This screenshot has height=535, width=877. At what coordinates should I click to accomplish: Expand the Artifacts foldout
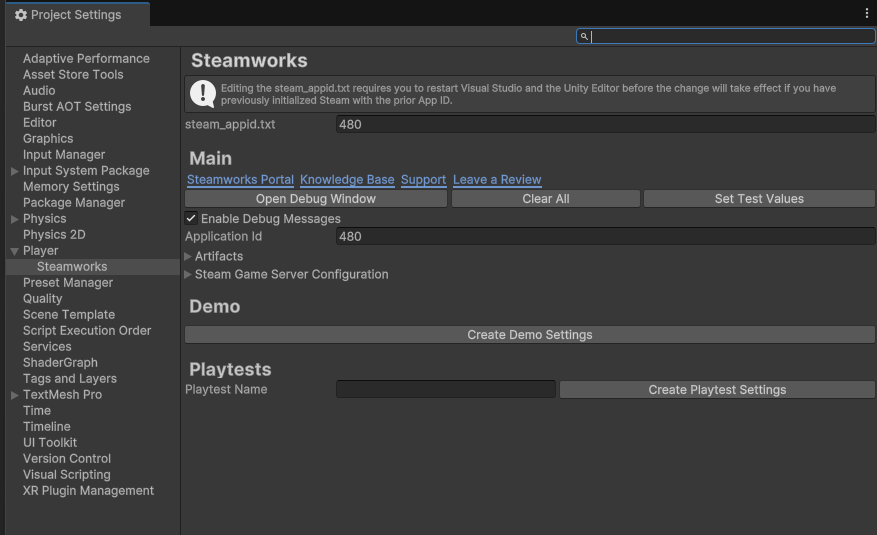(x=188, y=256)
